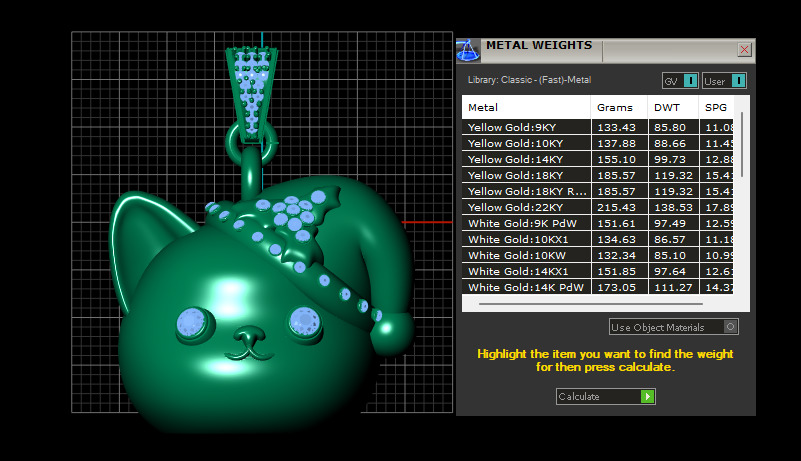Close the Metal Weights panel
Screen dimensions: 801x461
(744, 50)
